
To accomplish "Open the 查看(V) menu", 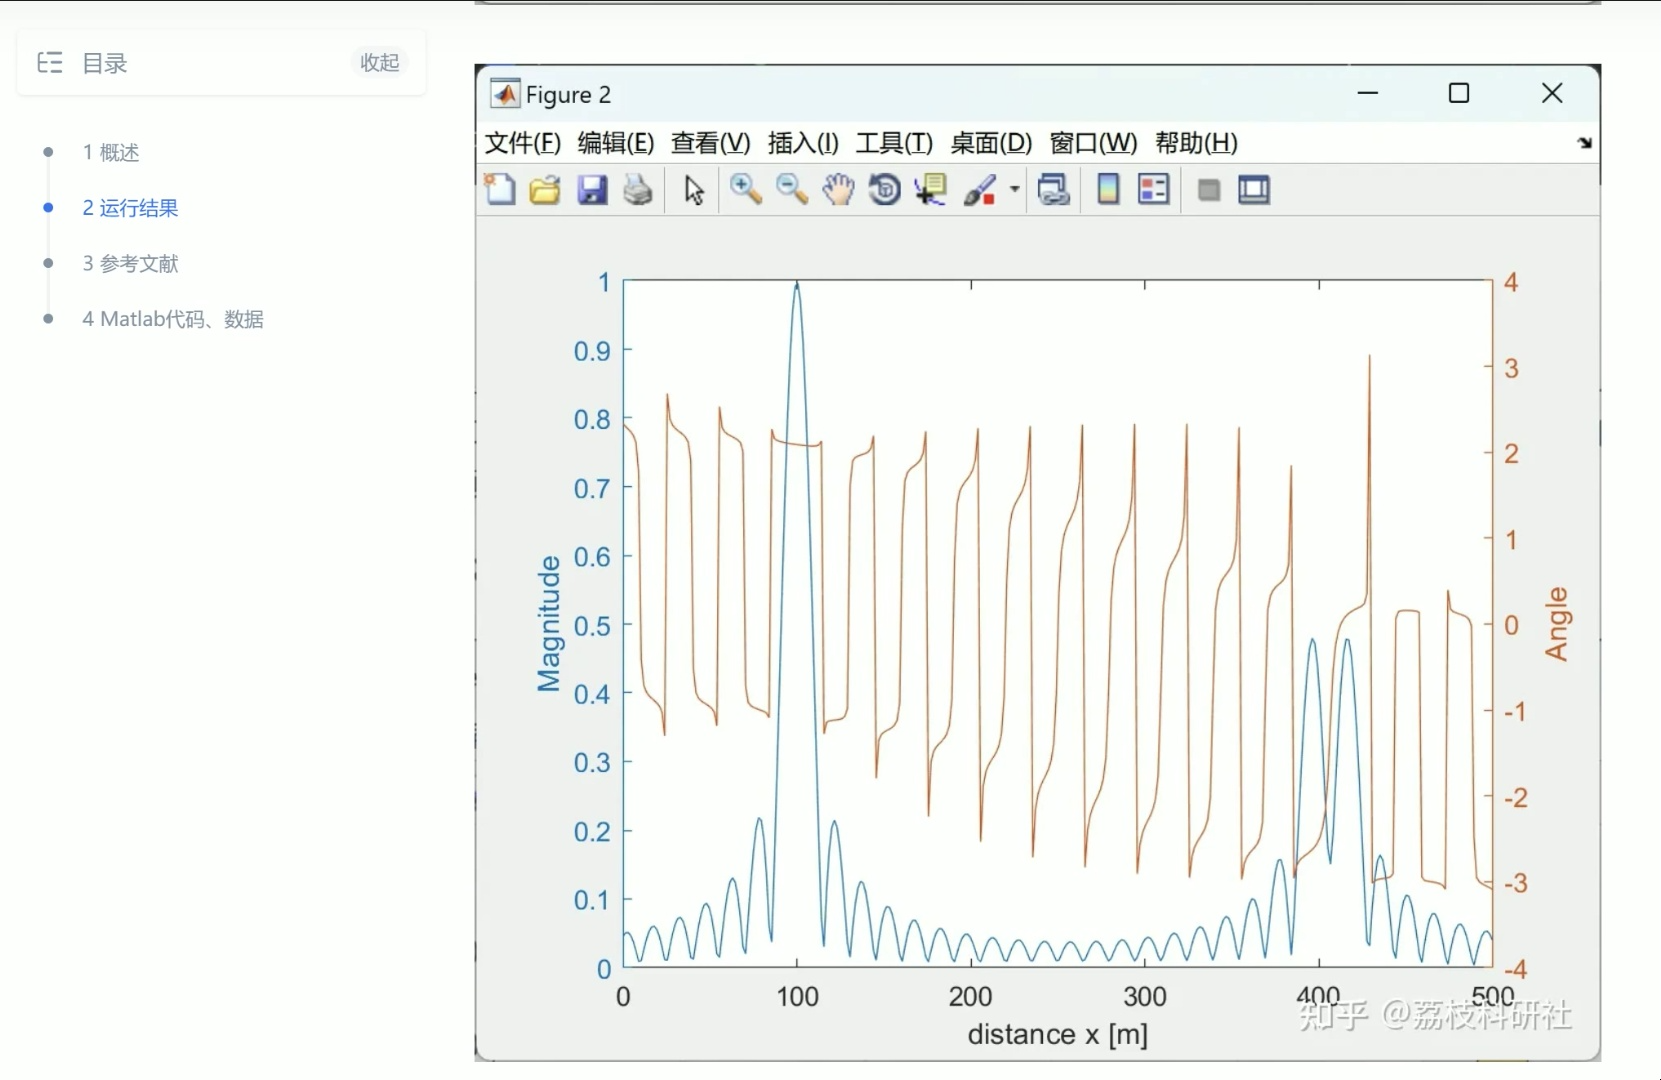I will [711, 143].
